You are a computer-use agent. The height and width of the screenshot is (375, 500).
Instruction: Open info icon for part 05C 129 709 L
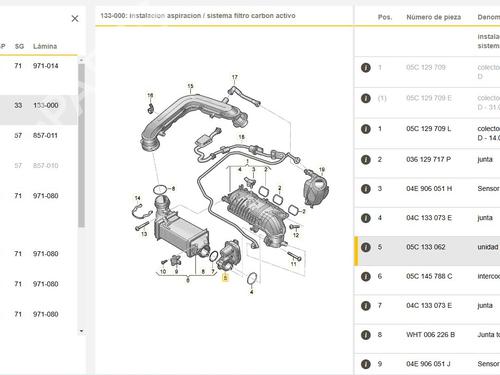pos(366,129)
